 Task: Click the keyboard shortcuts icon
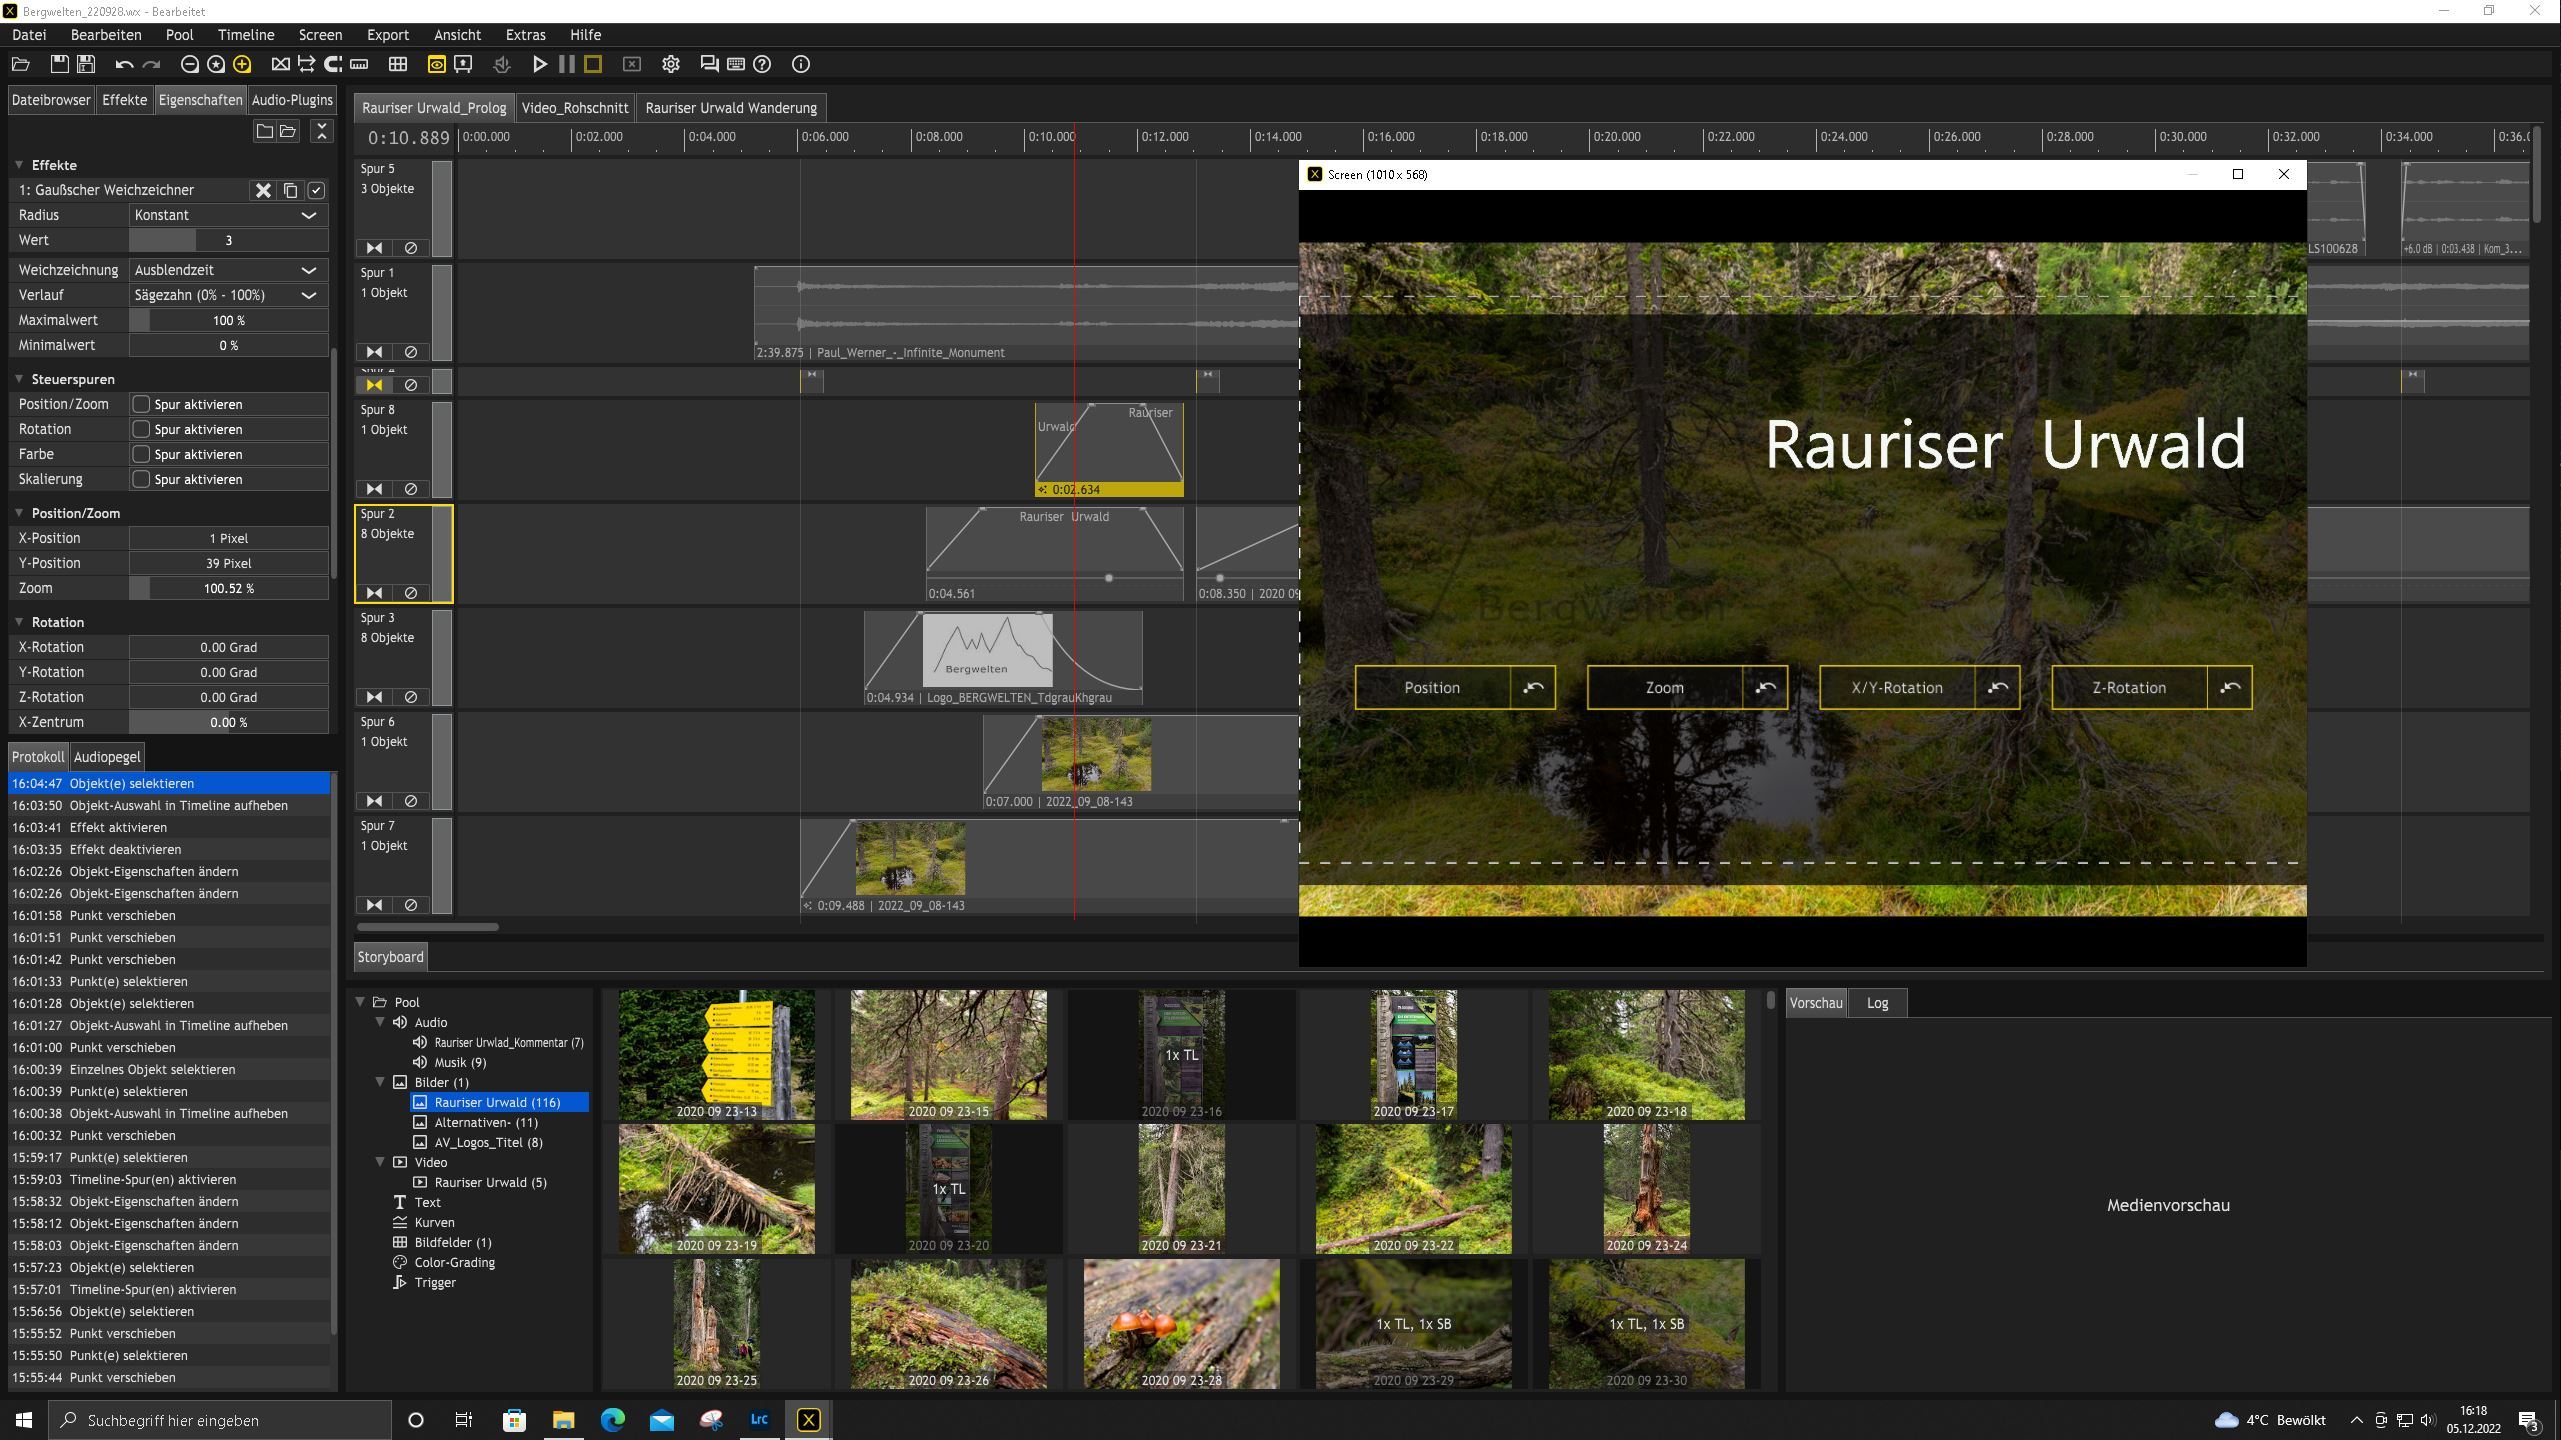736,64
